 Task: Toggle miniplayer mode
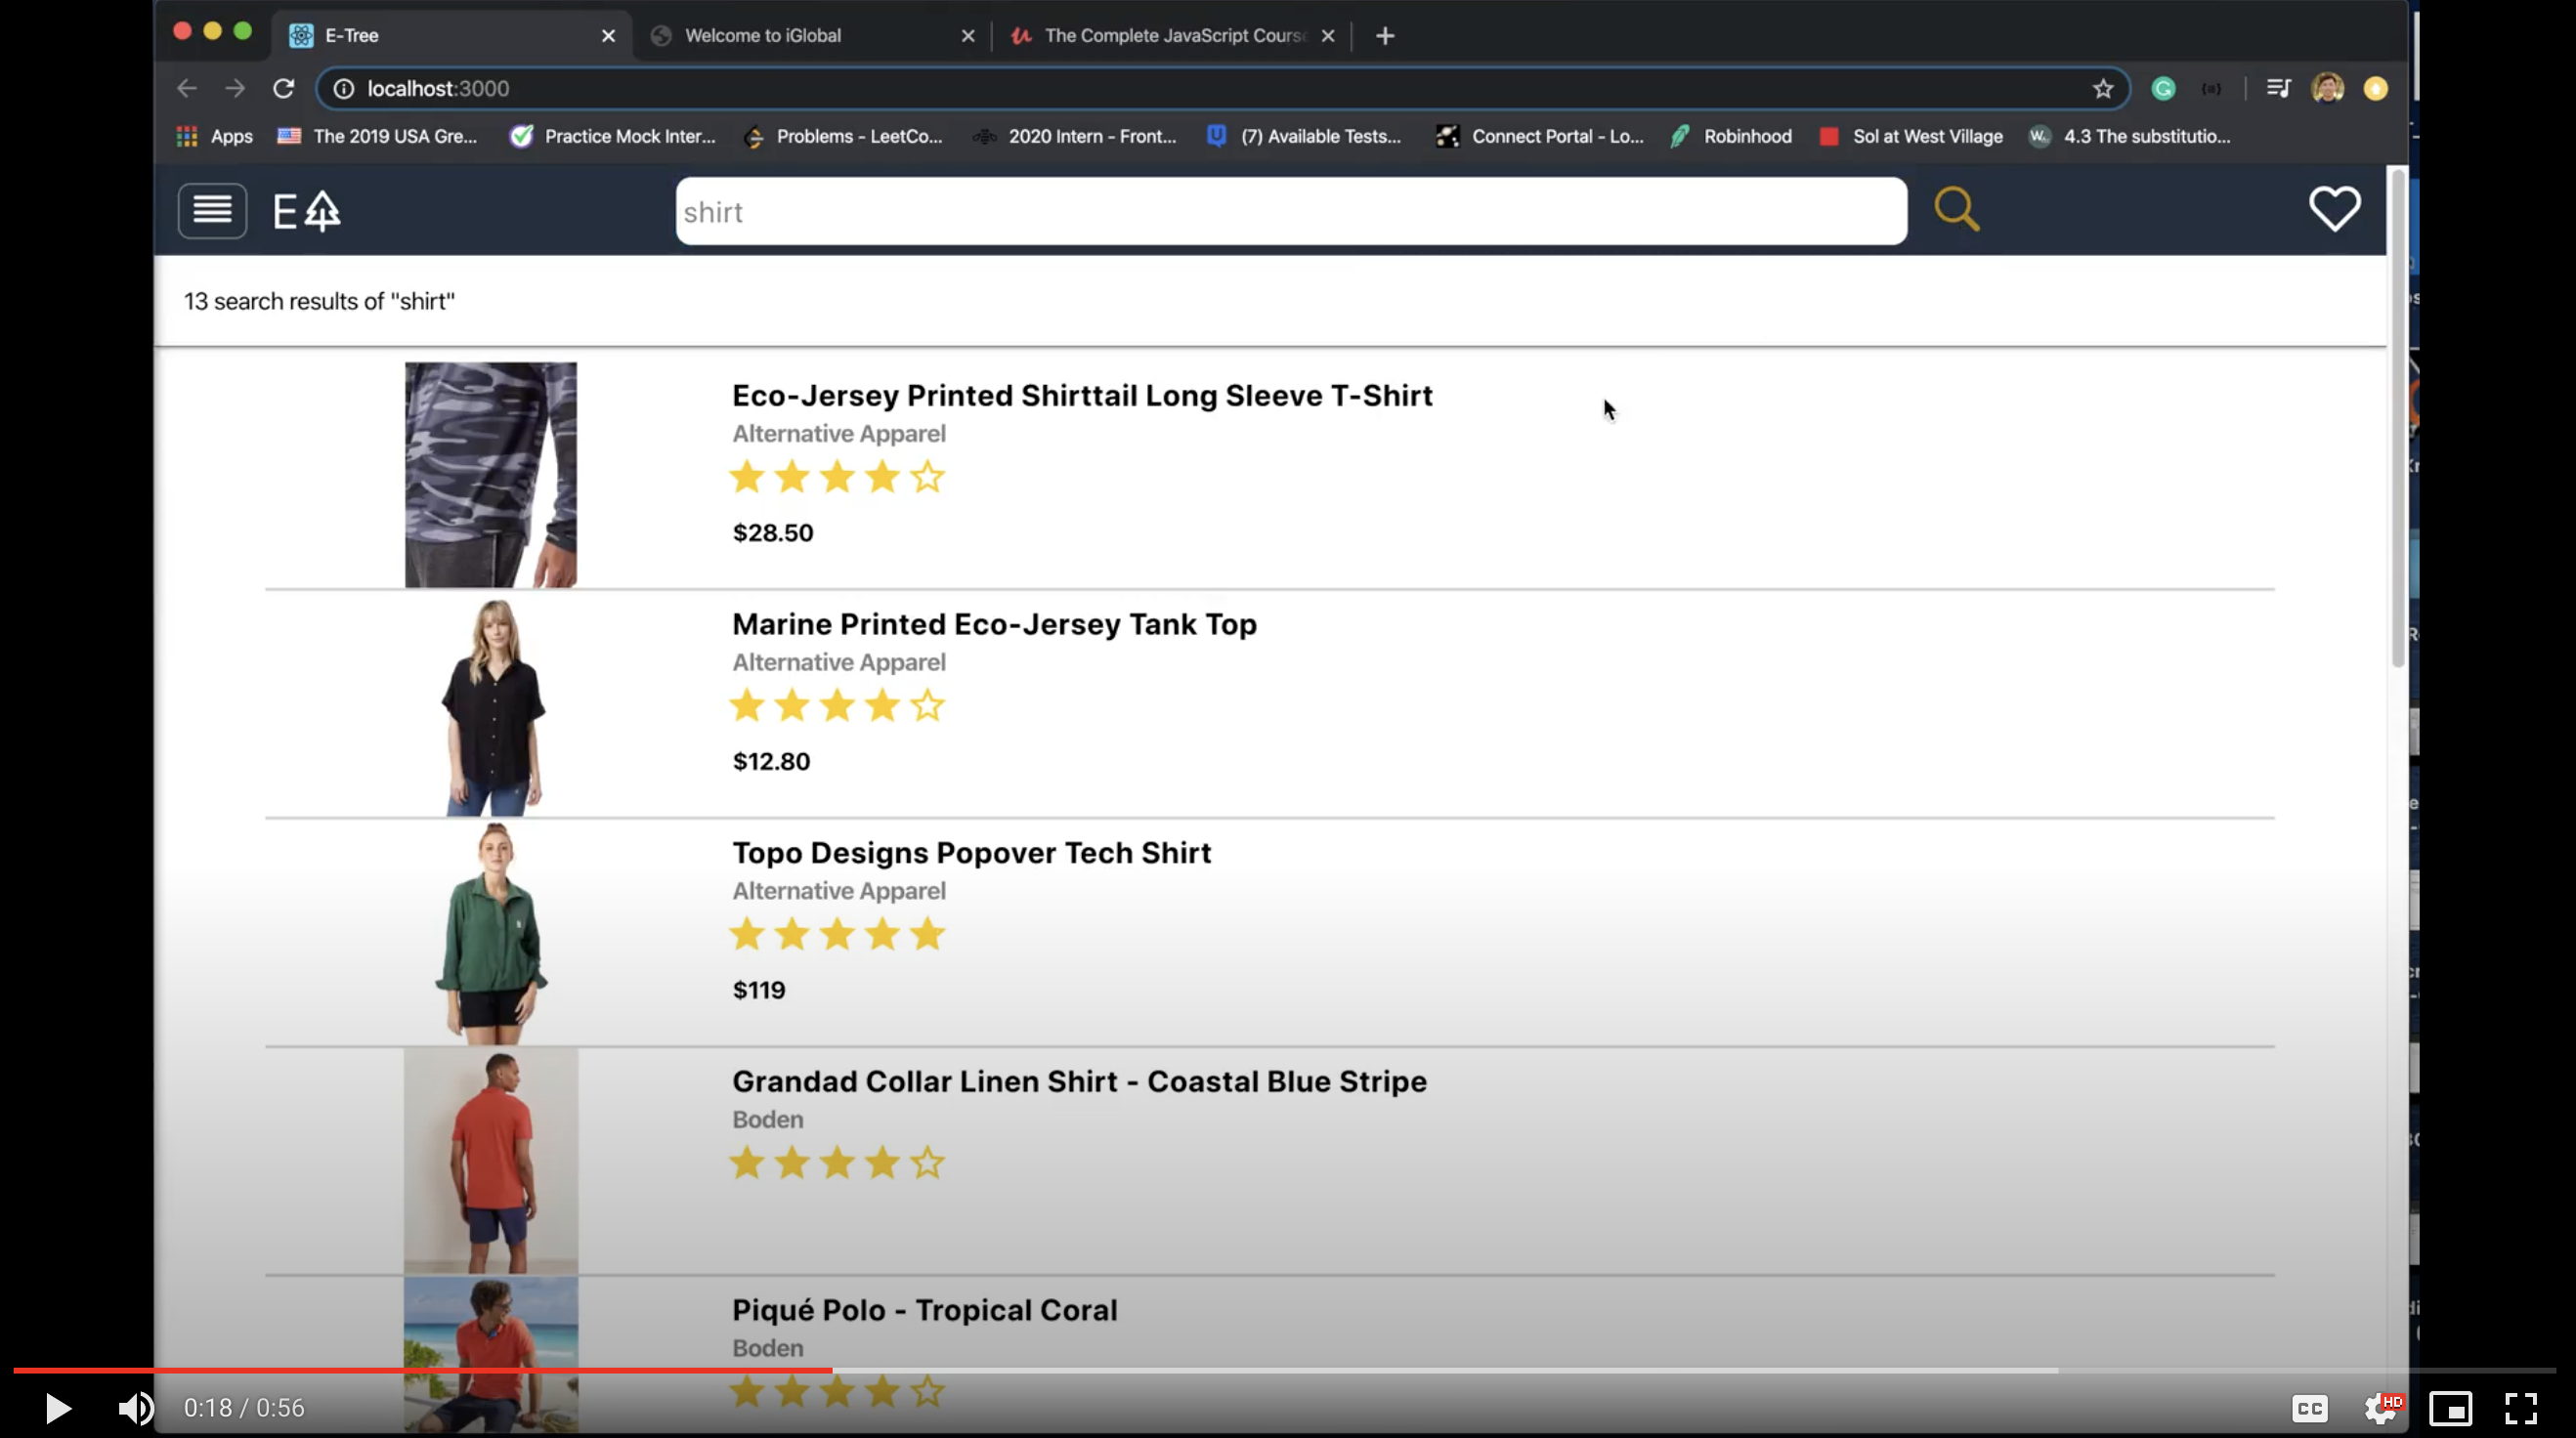pyautogui.click(x=2451, y=1408)
